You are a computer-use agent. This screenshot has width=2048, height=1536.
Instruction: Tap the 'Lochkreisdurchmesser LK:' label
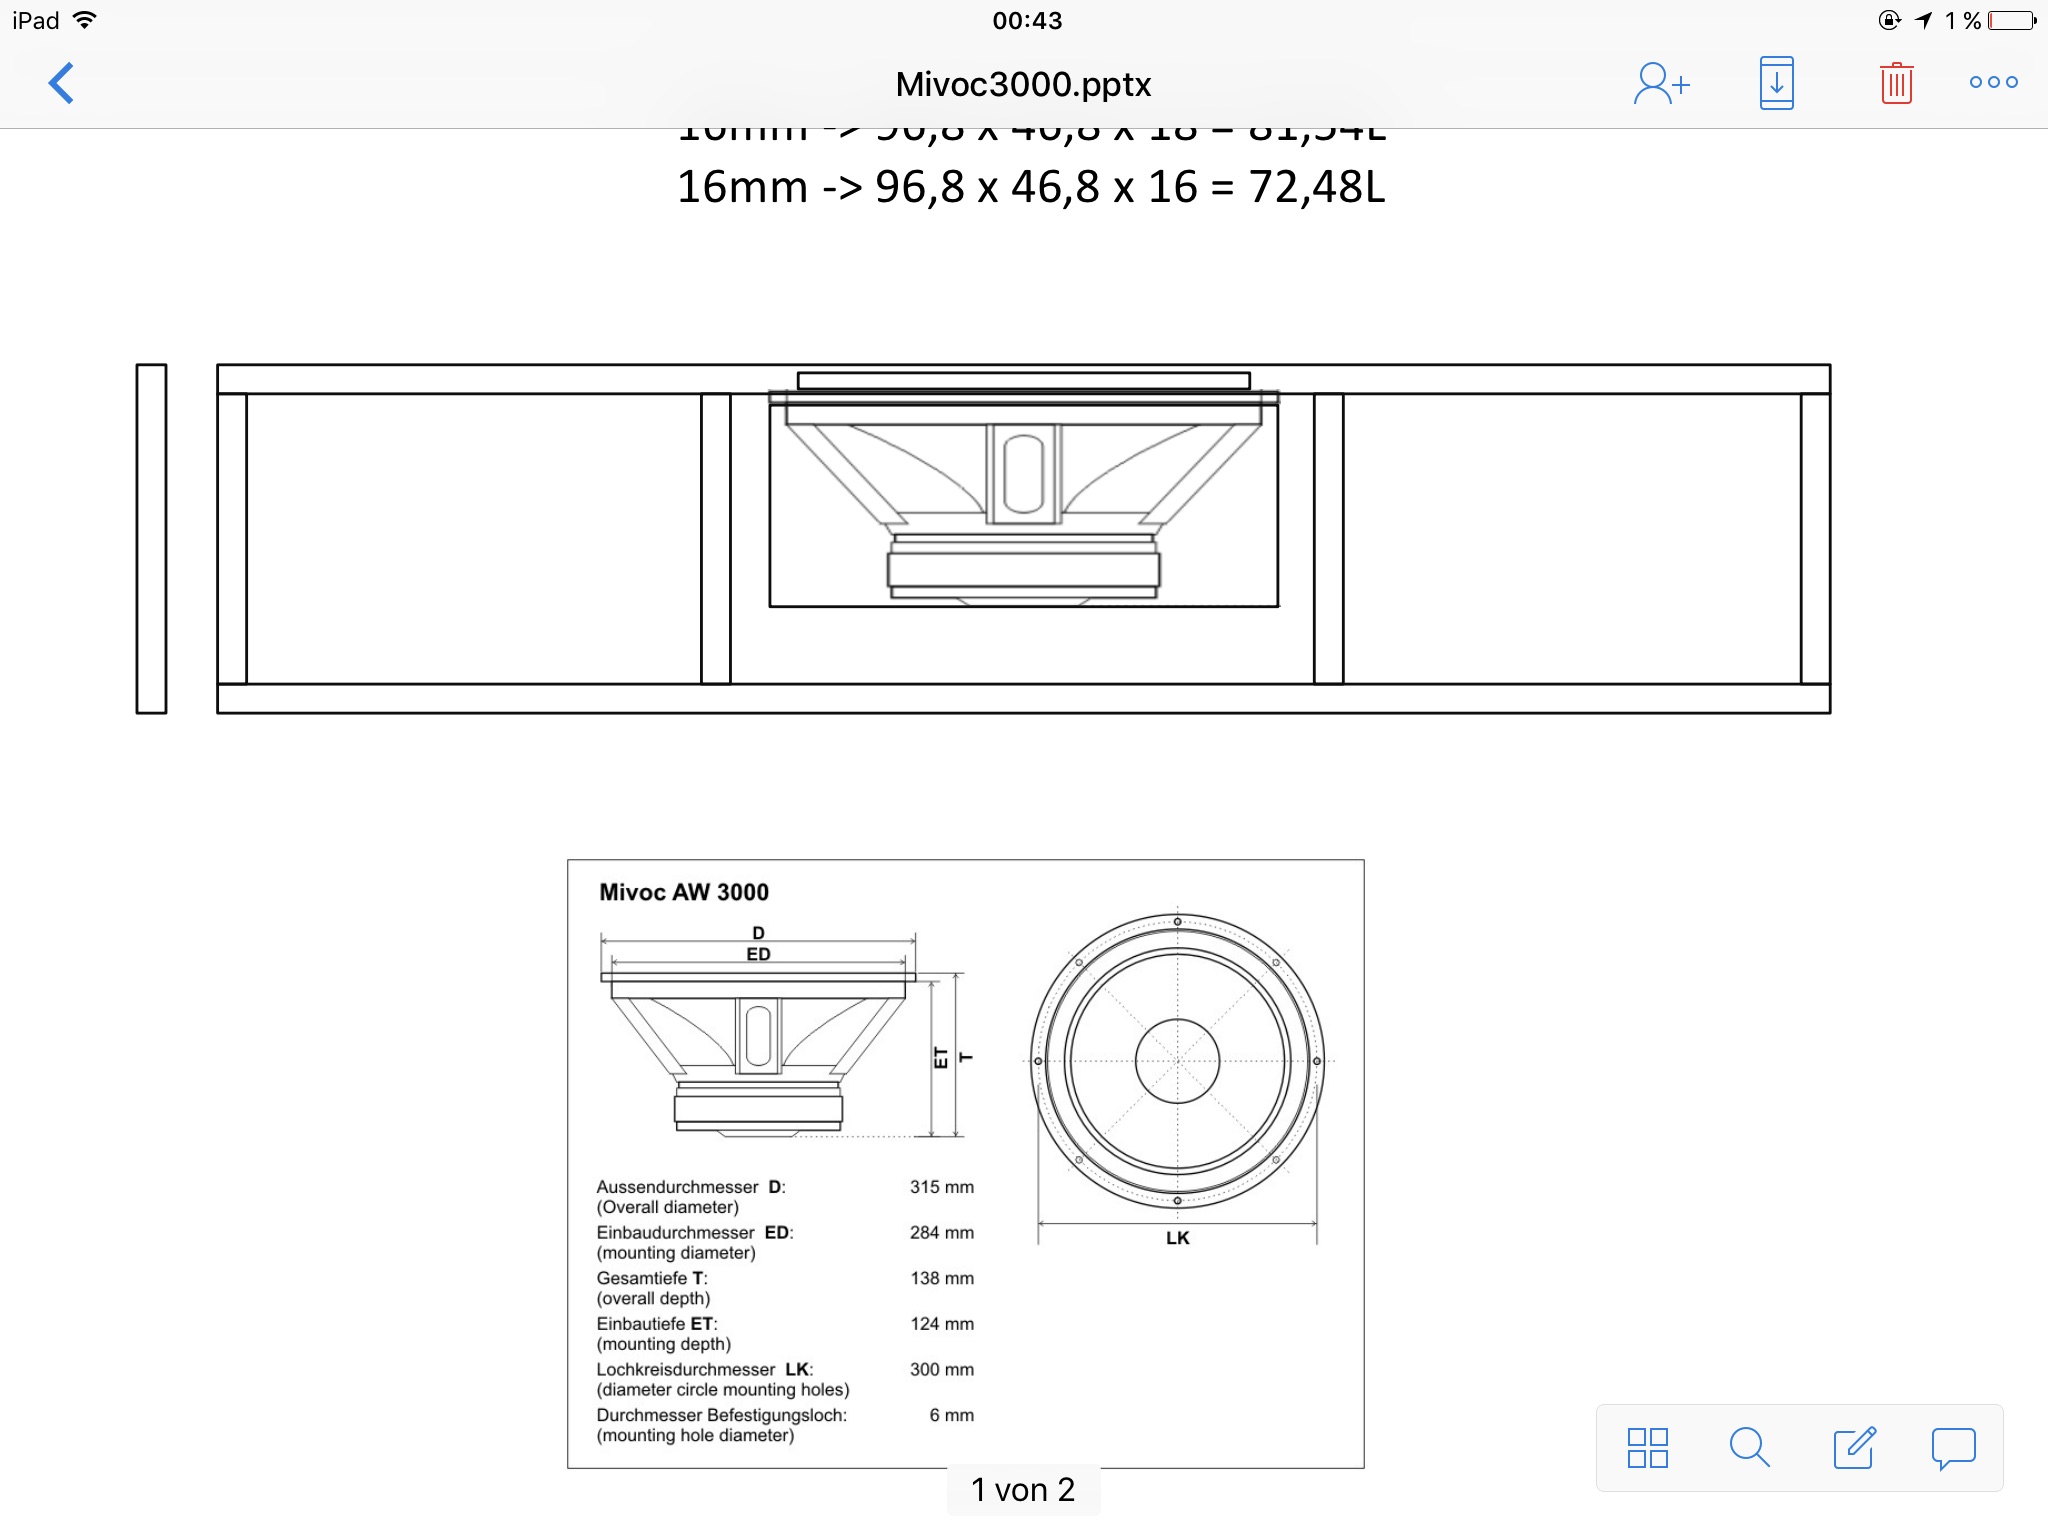coord(705,1369)
